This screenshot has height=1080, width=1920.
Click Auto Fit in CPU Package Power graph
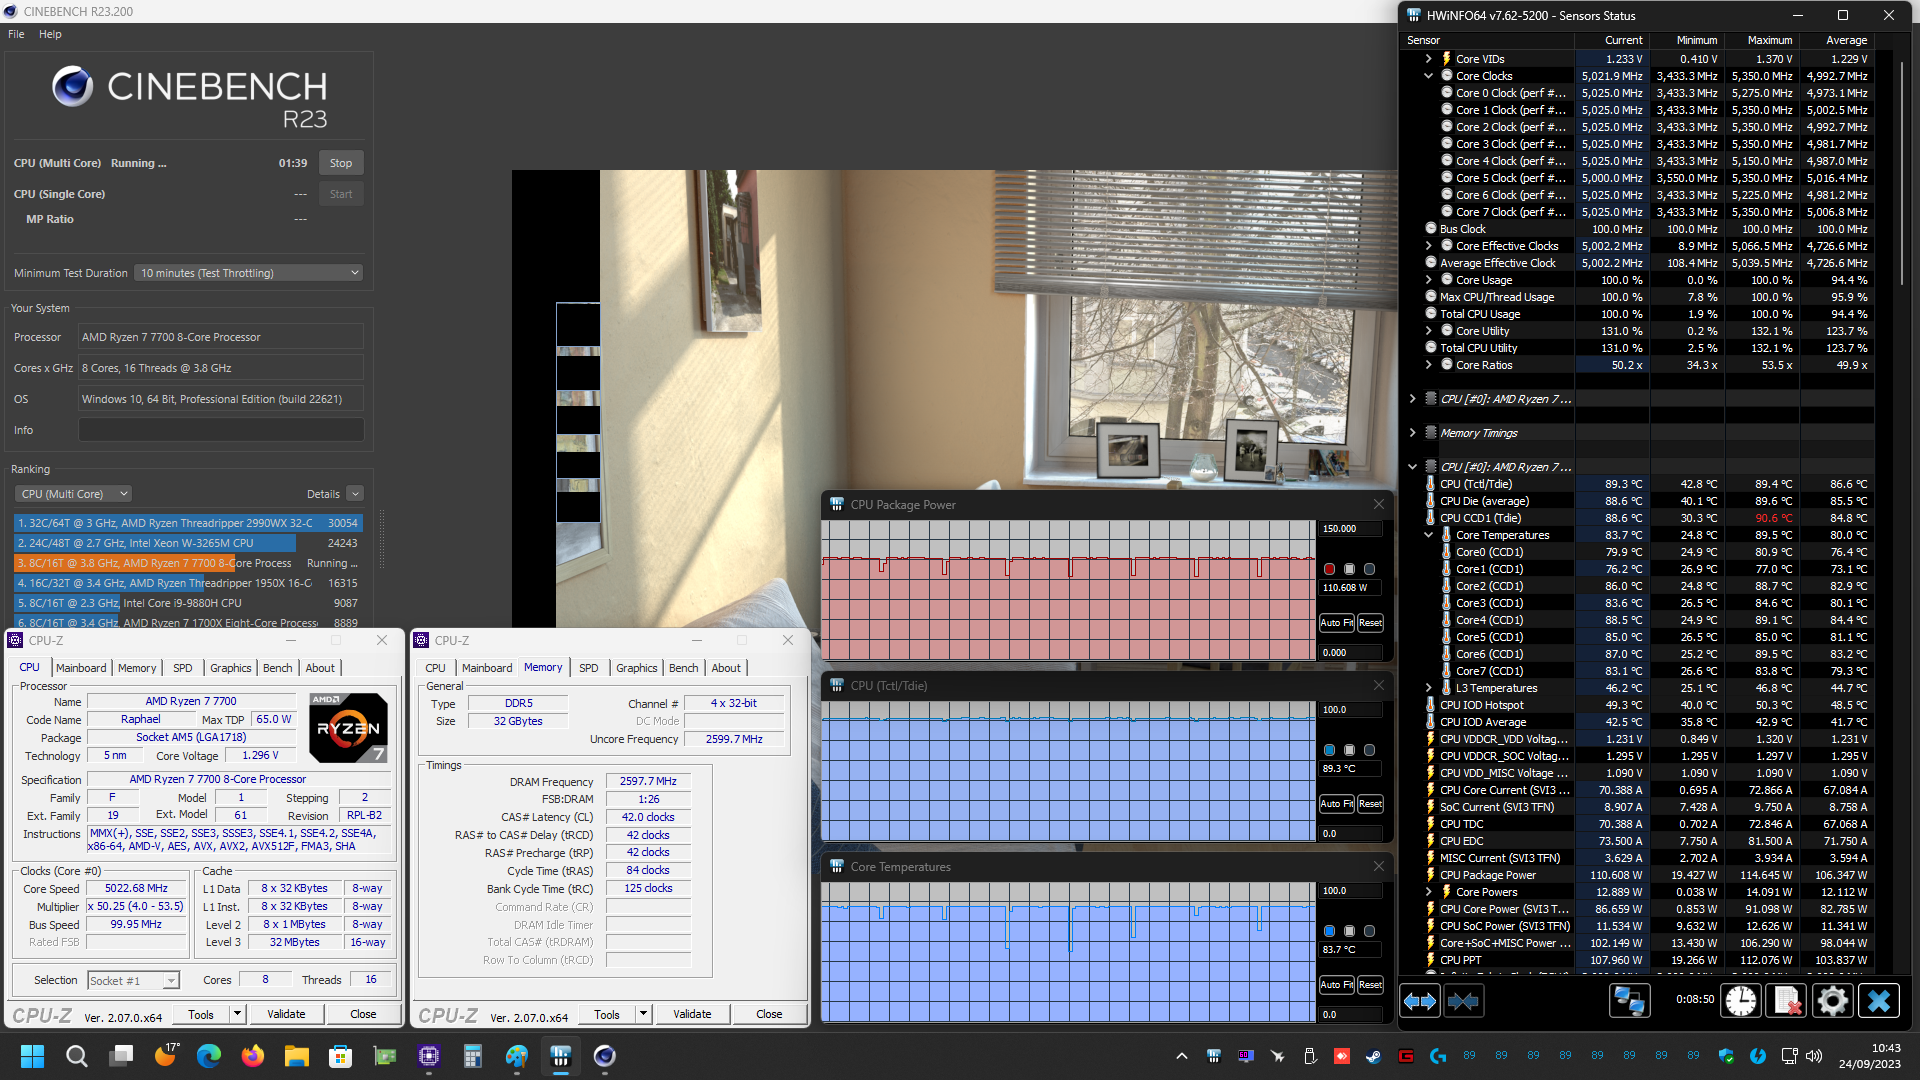[1336, 623]
